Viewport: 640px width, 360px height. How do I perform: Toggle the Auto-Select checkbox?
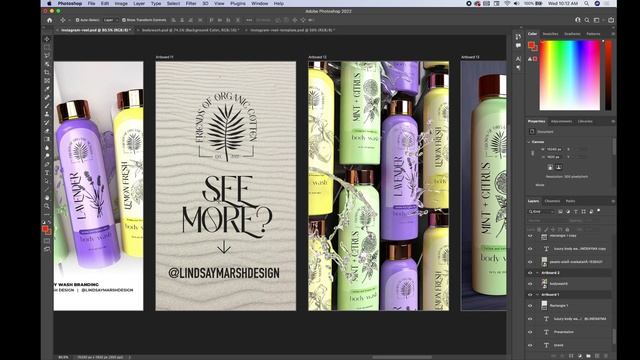[x=77, y=20]
